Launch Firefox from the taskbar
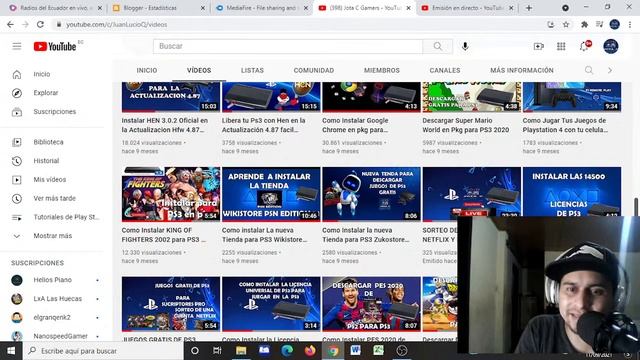This screenshot has height=360, width=640. [x=310, y=351]
